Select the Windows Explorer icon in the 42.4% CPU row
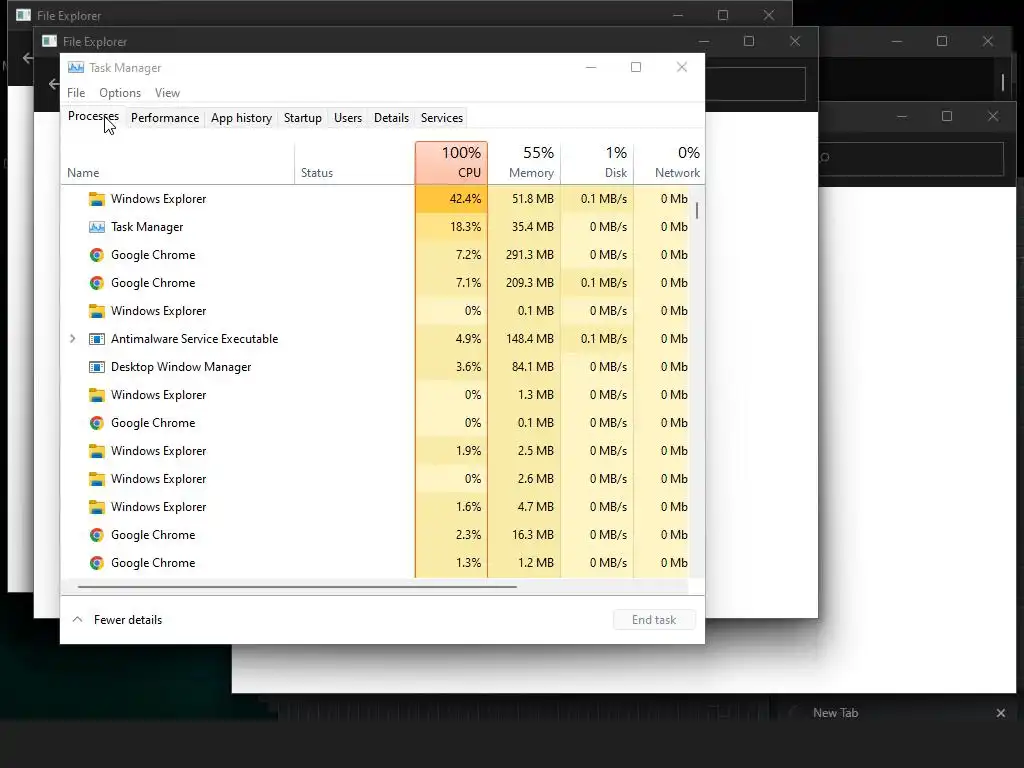This screenshot has width=1024, height=768. [97, 199]
